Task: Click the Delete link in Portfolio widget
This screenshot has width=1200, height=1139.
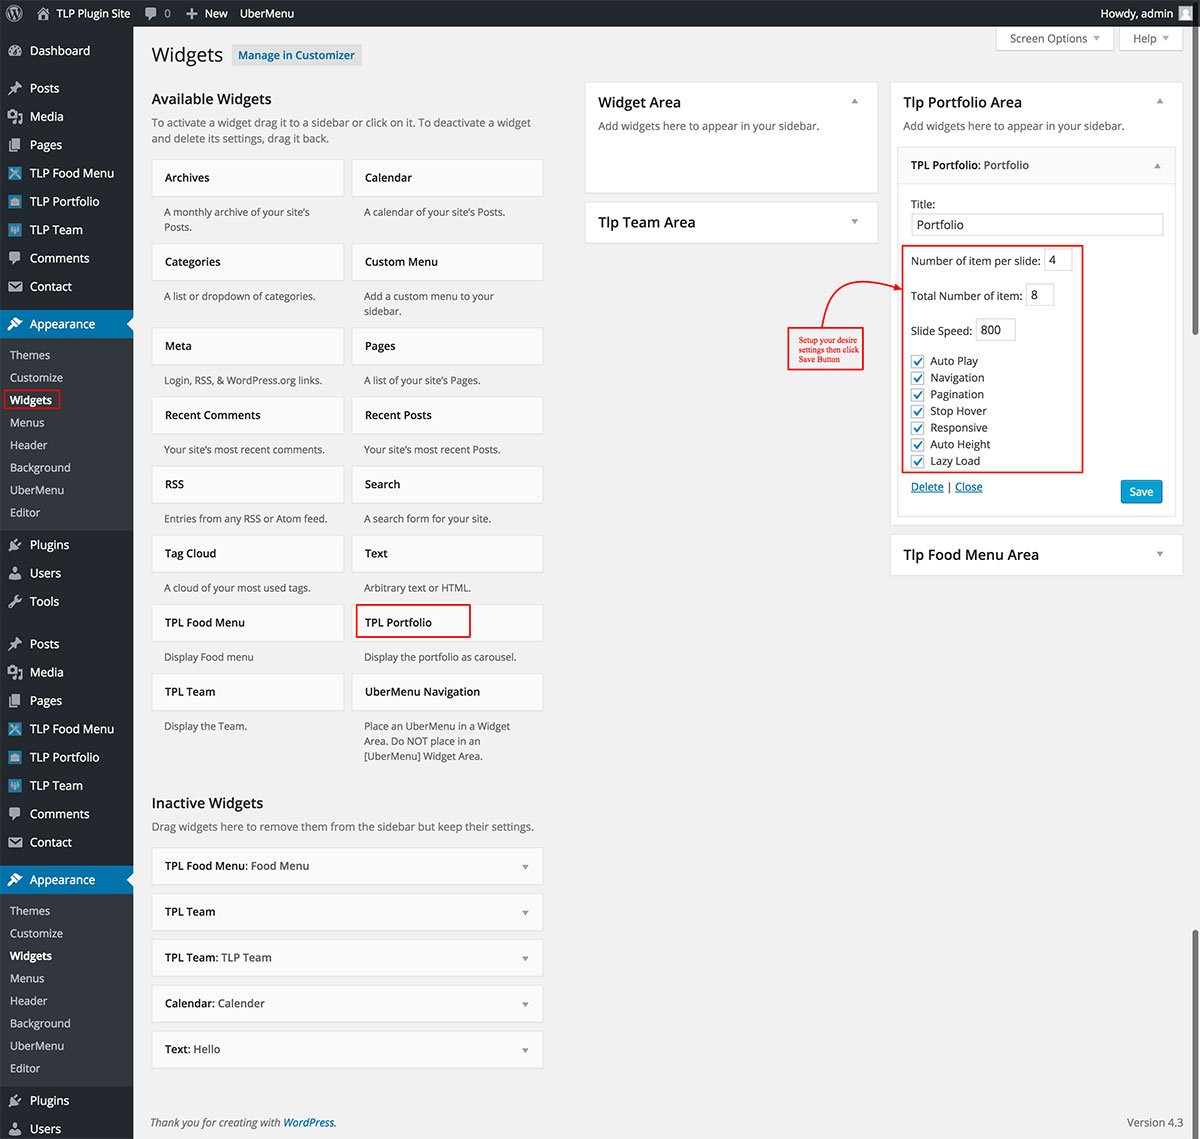Action: (927, 487)
